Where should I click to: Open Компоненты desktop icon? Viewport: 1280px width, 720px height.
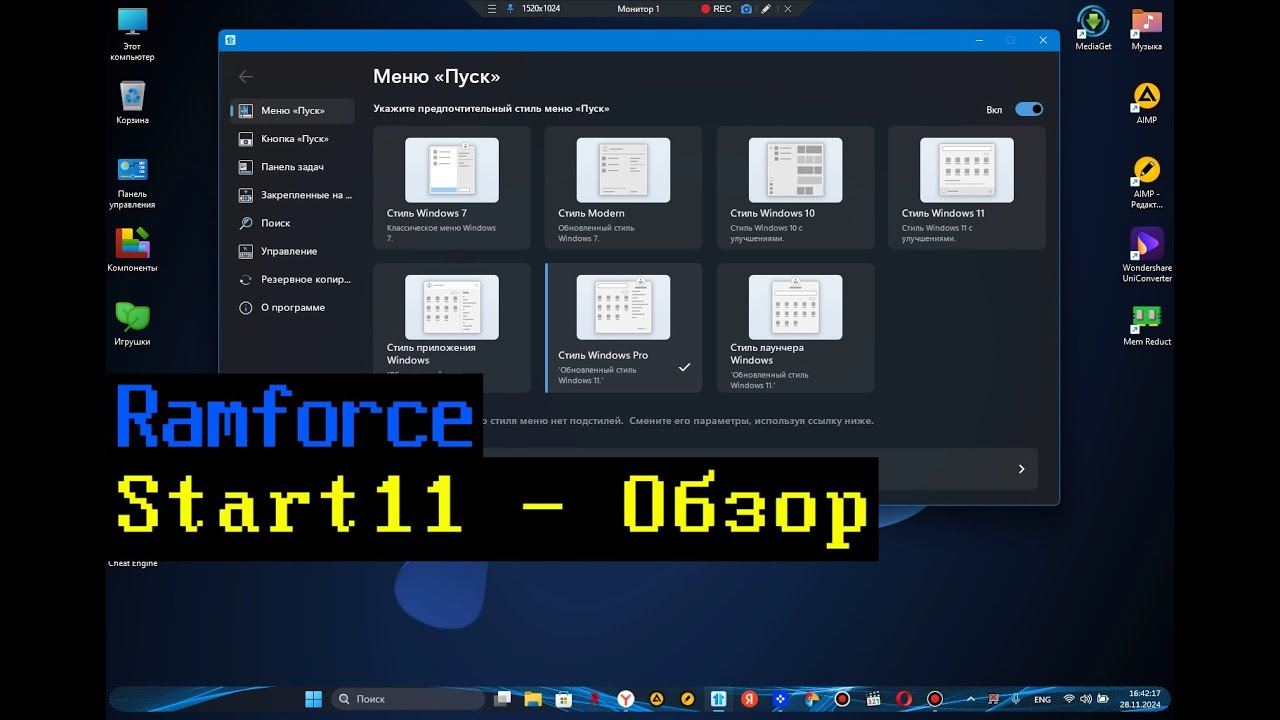coord(132,250)
